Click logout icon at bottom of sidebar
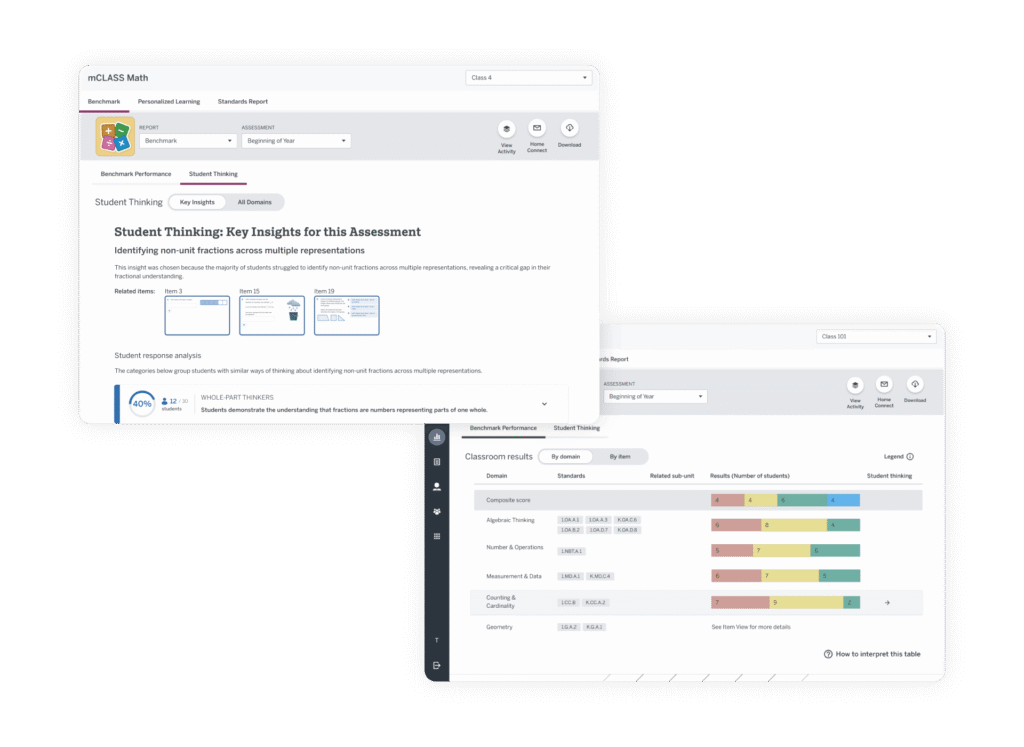Viewport: 1024px width, 747px height. pyautogui.click(x=437, y=665)
